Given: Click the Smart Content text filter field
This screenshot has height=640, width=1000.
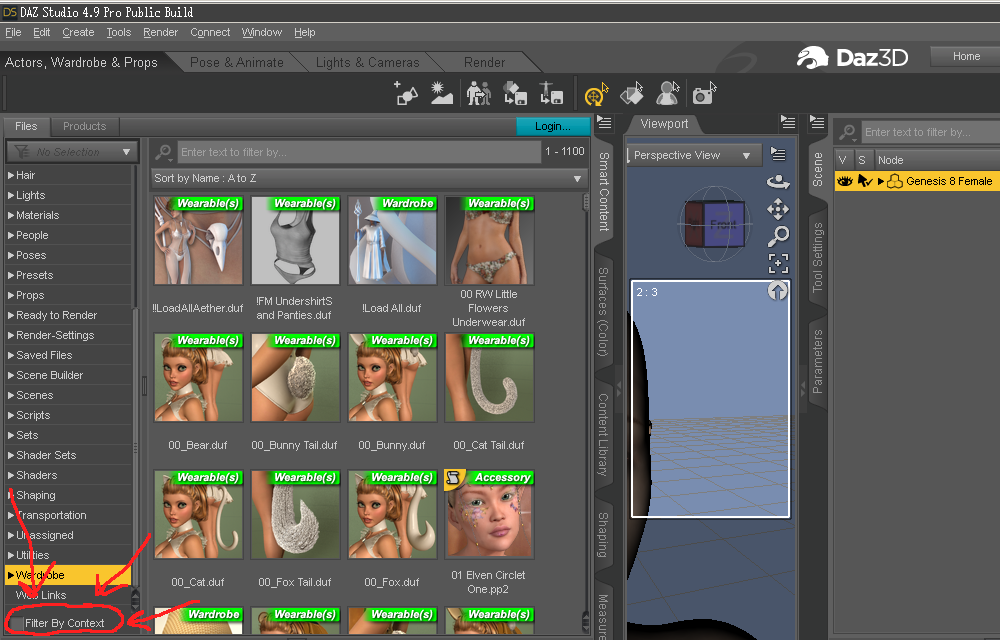Looking at the screenshot, I should pos(359,152).
